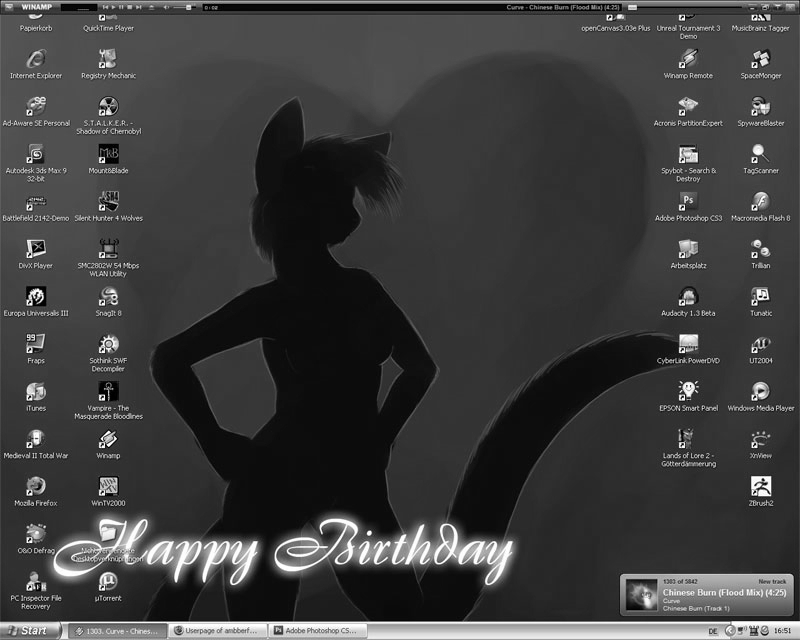Click Play in the Winamp toolbar
Screen dimensions: 800x640
click(113, 7)
